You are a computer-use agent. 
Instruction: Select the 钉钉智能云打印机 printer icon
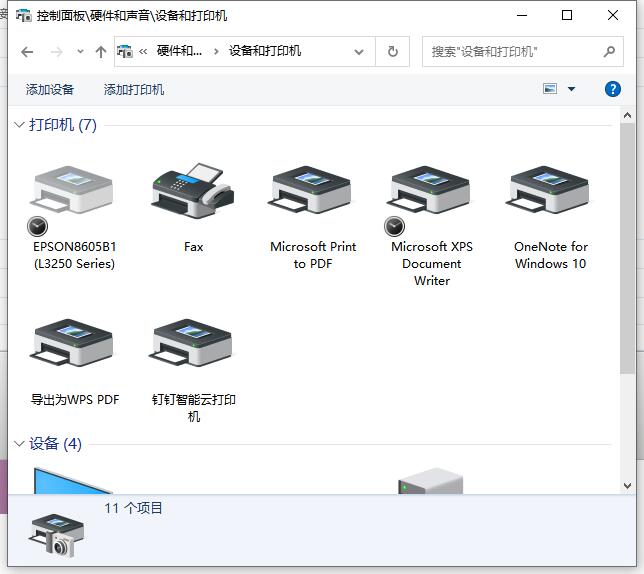tap(191, 343)
